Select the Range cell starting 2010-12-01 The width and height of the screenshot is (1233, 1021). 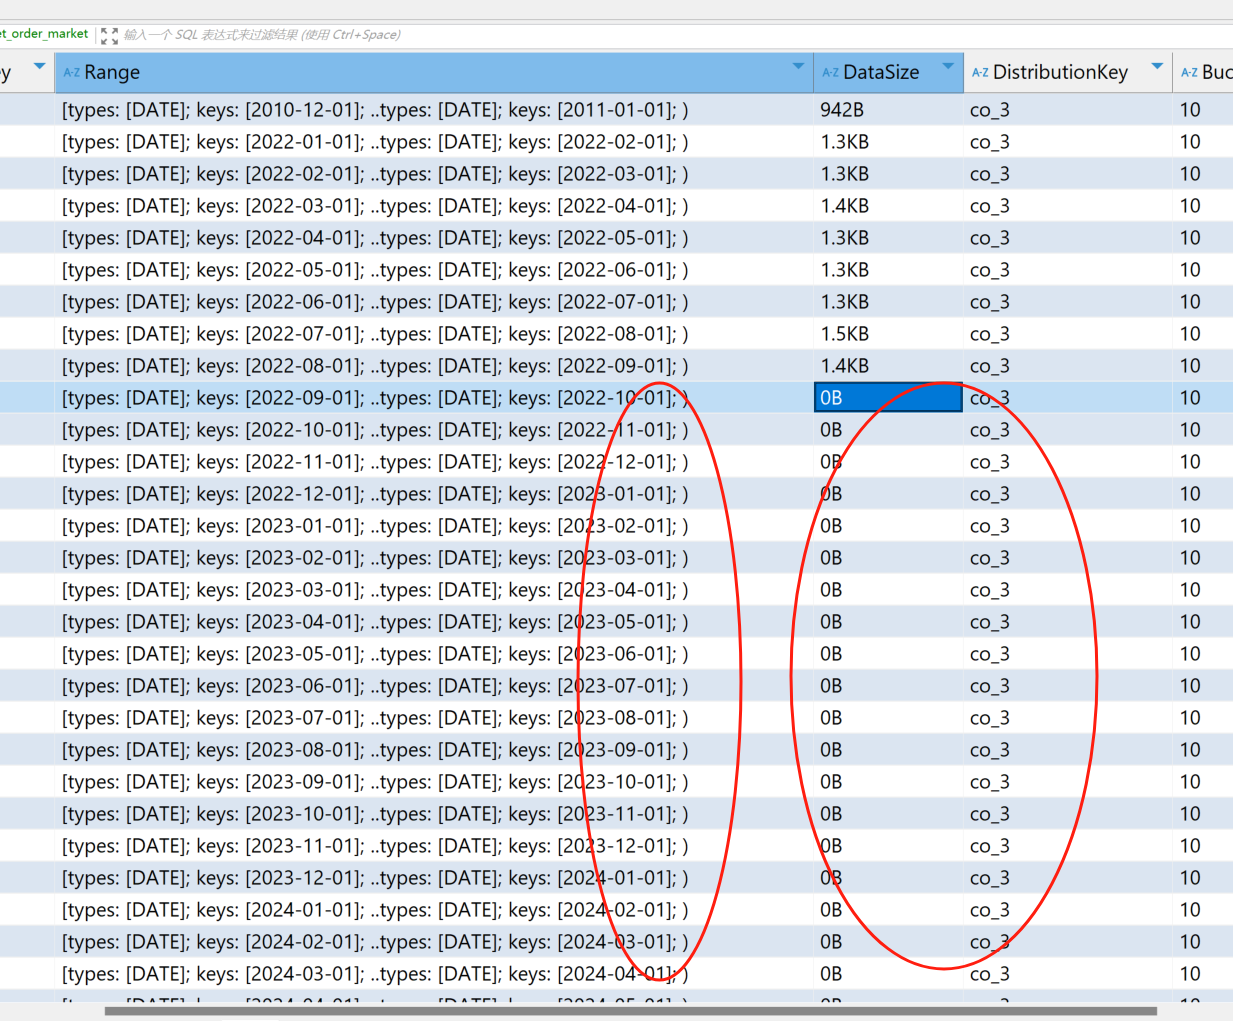coord(375,110)
